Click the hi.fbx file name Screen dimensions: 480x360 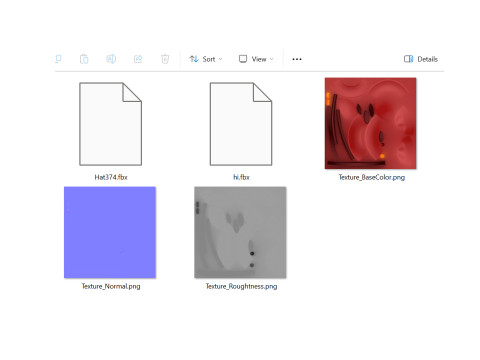click(x=241, y=177)
